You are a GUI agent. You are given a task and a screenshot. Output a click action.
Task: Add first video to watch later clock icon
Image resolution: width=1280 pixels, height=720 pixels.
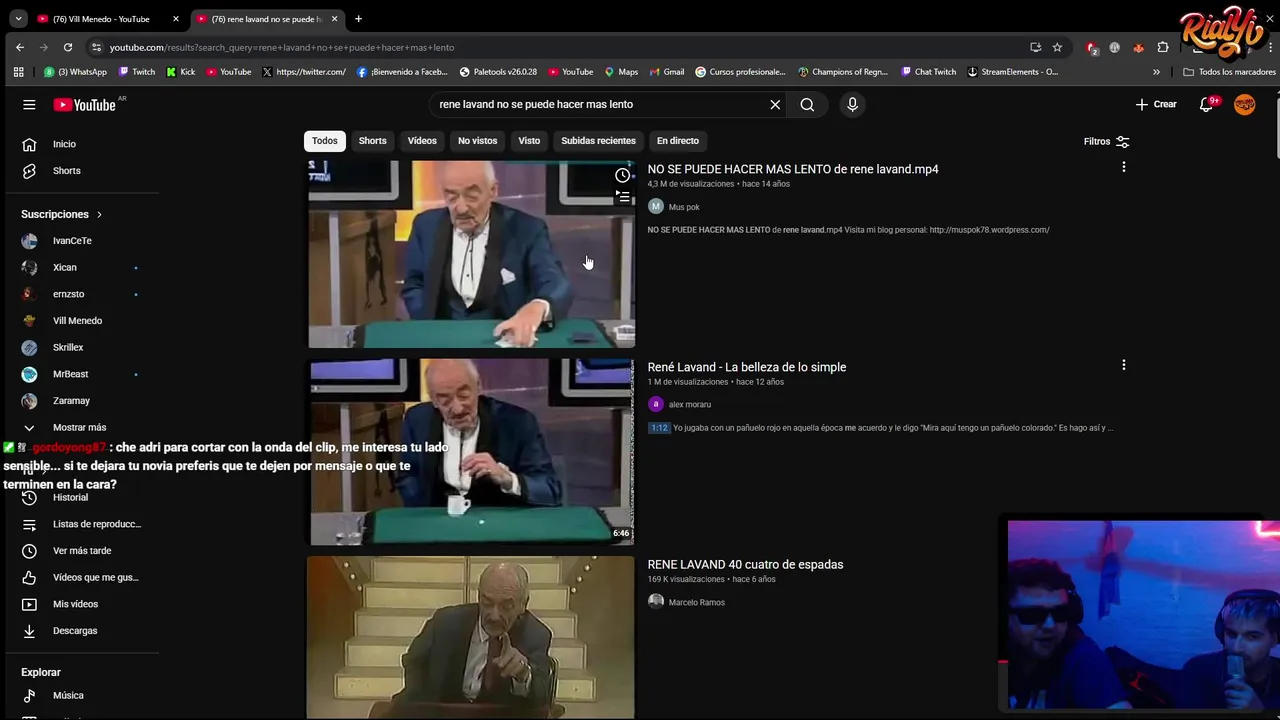pyautogui.click(x=622, y=175)
